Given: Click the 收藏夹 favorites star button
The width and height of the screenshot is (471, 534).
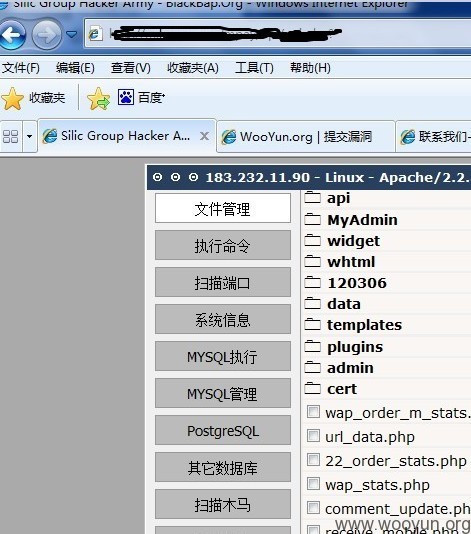Looking at the screenshot, I should 33,98.
